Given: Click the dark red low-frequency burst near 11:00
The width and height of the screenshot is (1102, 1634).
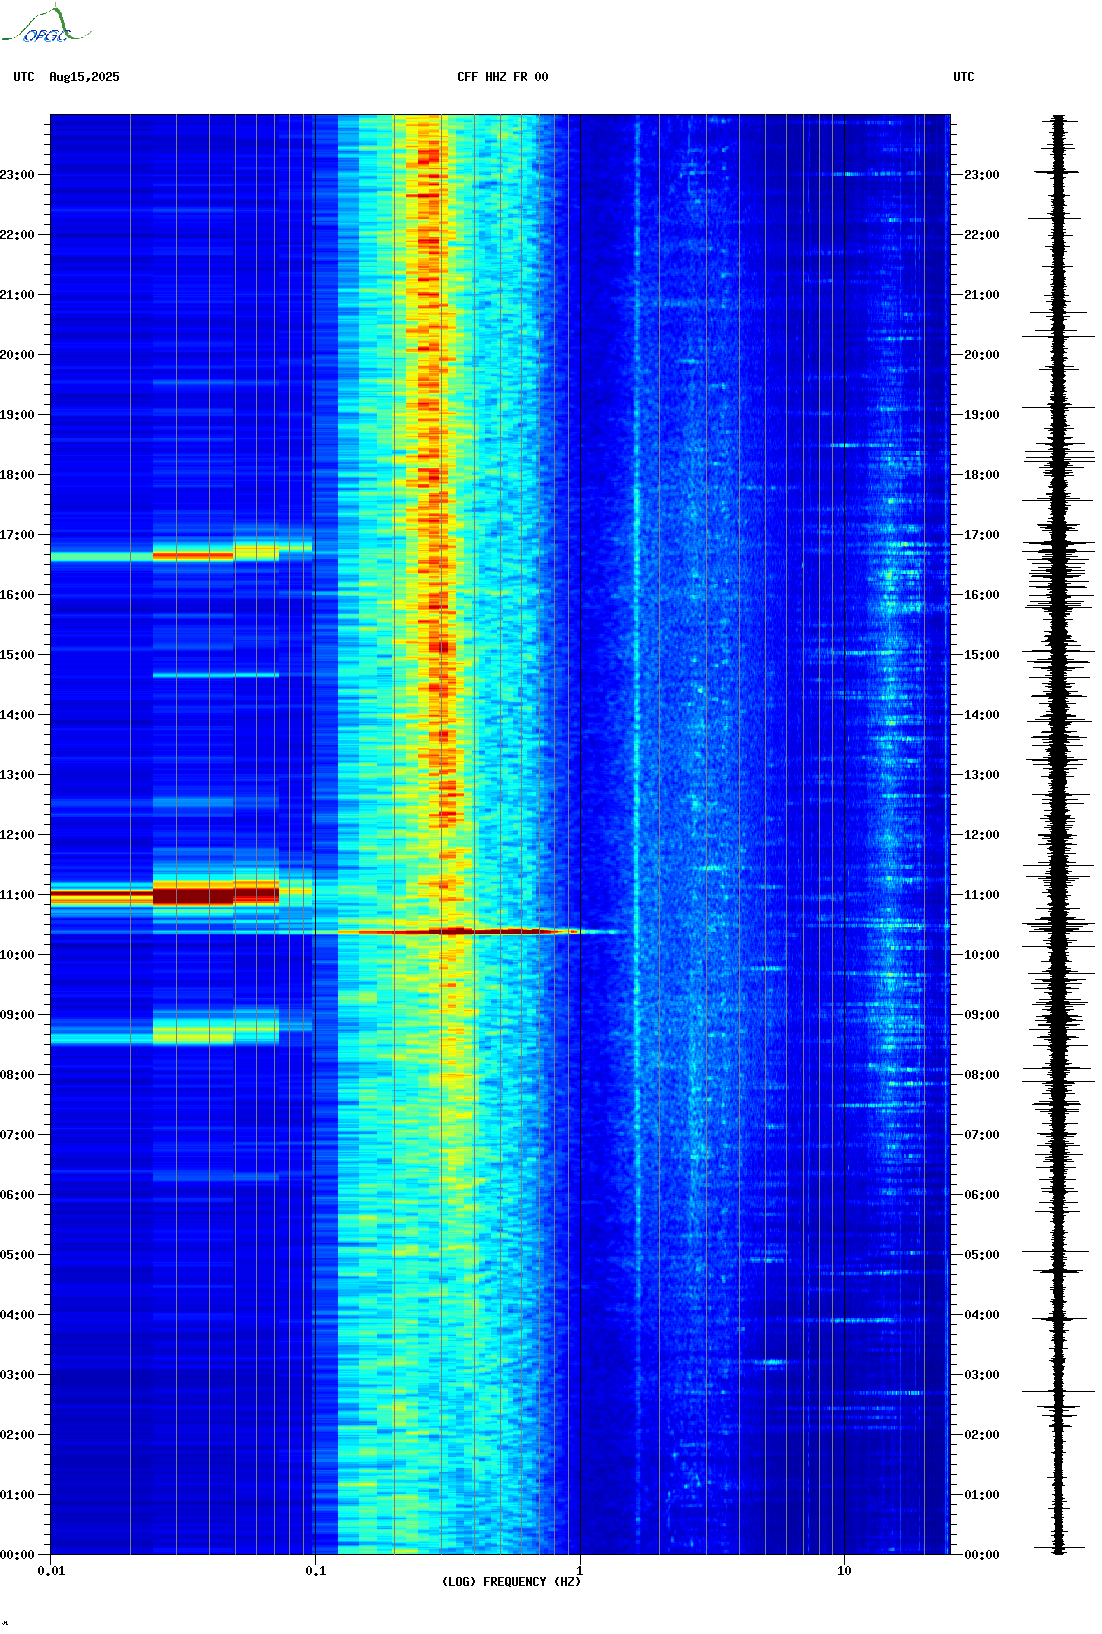Looking at the screenshot, I should click(180, 895).
